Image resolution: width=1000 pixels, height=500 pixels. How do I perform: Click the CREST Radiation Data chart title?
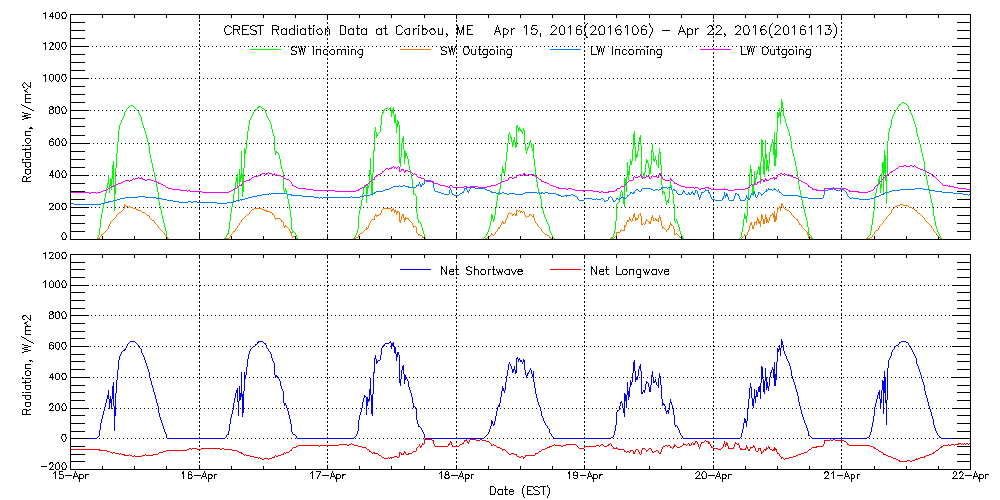coord(530,31)
